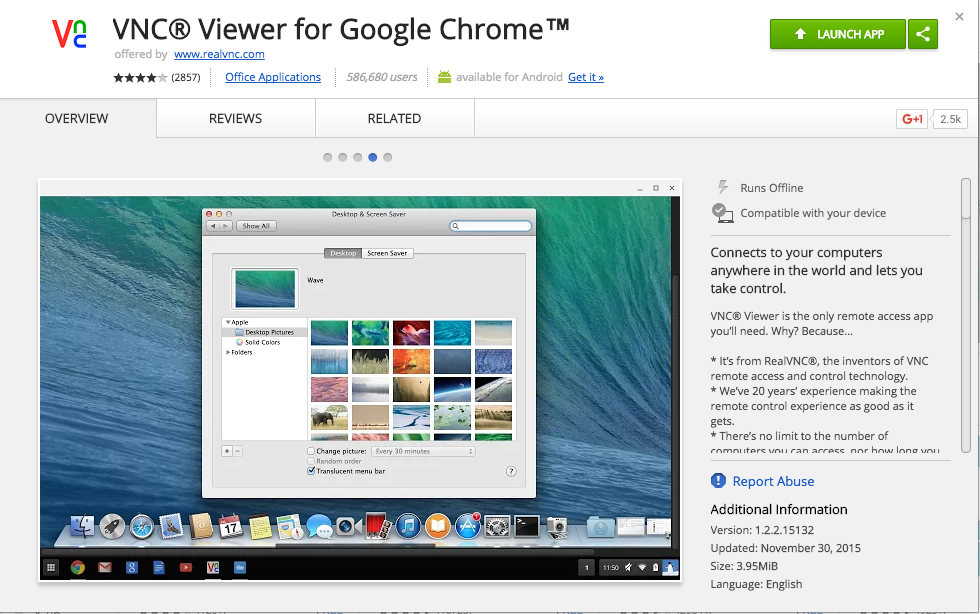Enable the Change picture checkbox

pos(312,451)
